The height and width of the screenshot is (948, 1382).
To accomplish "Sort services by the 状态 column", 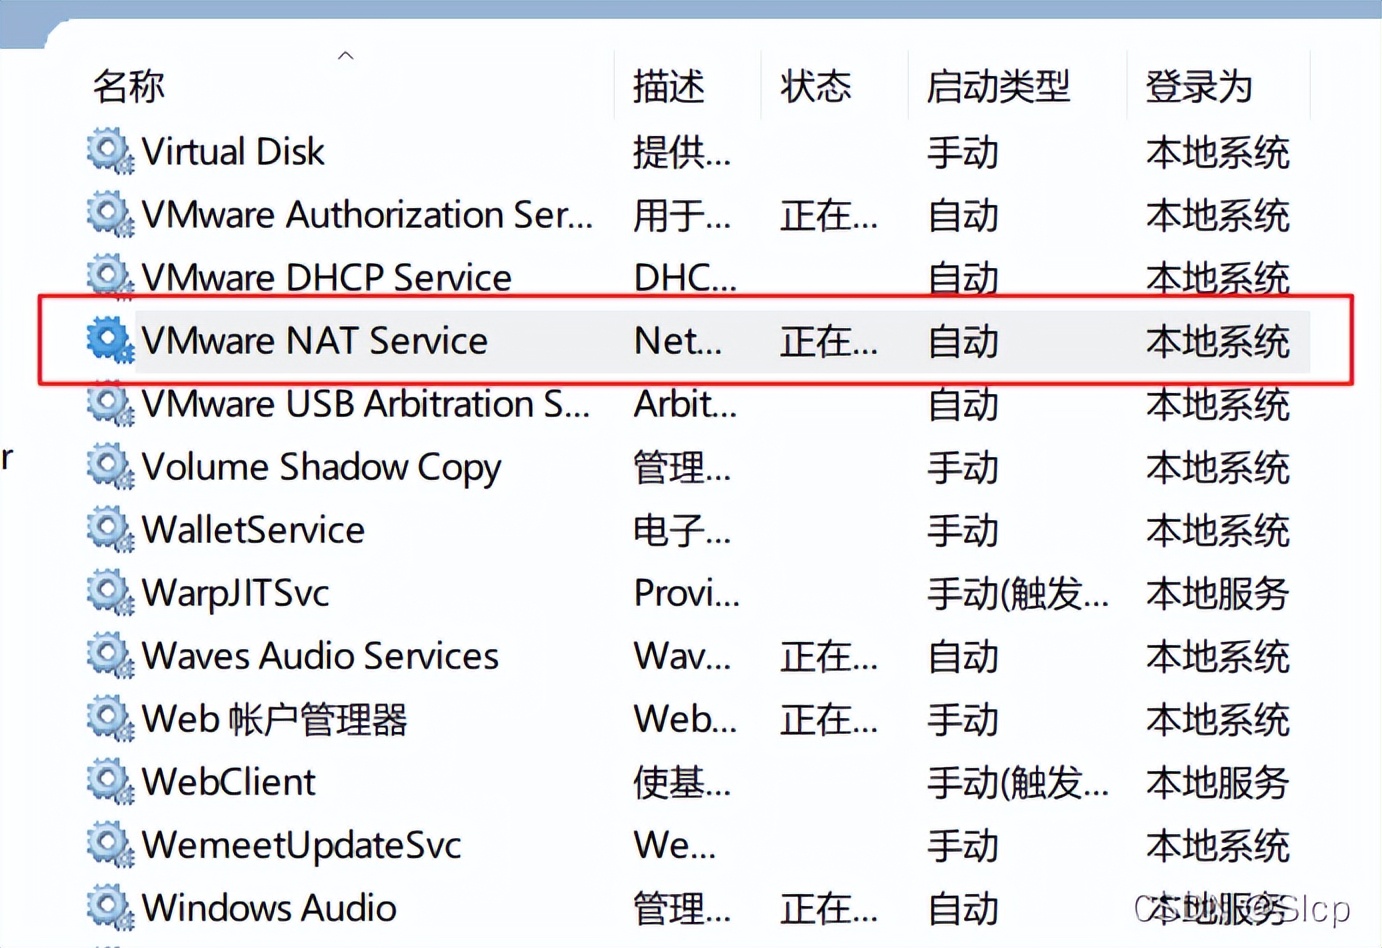I will click(815, 87).
